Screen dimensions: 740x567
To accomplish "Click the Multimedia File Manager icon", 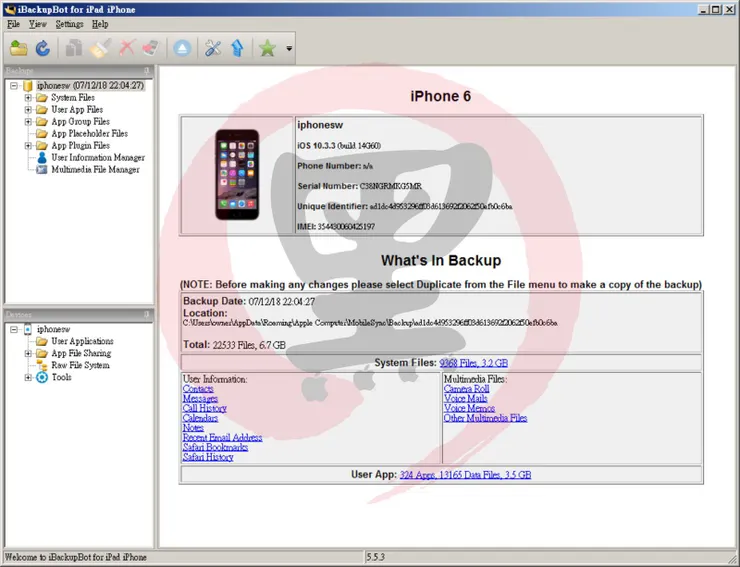I will 42,169.
